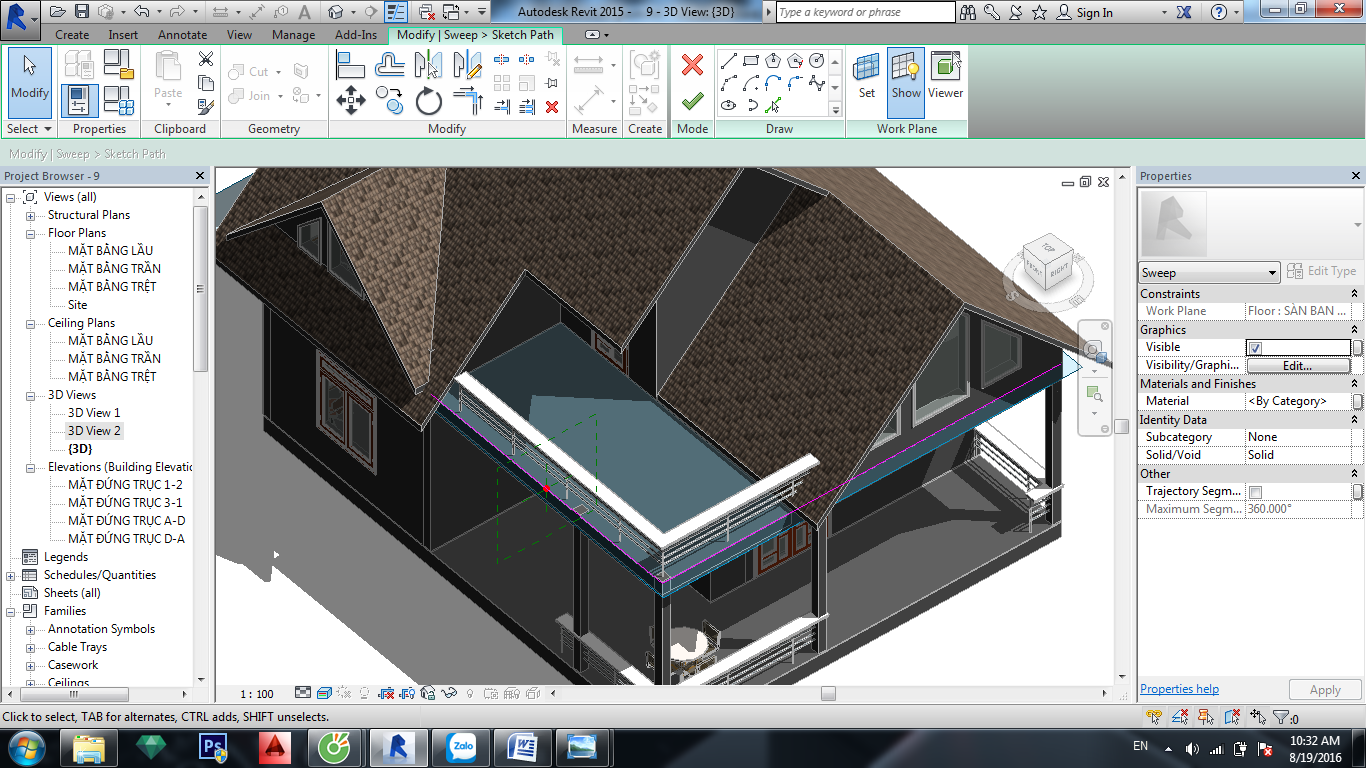Click the Match Type Properties paintbrush icon

205,106
